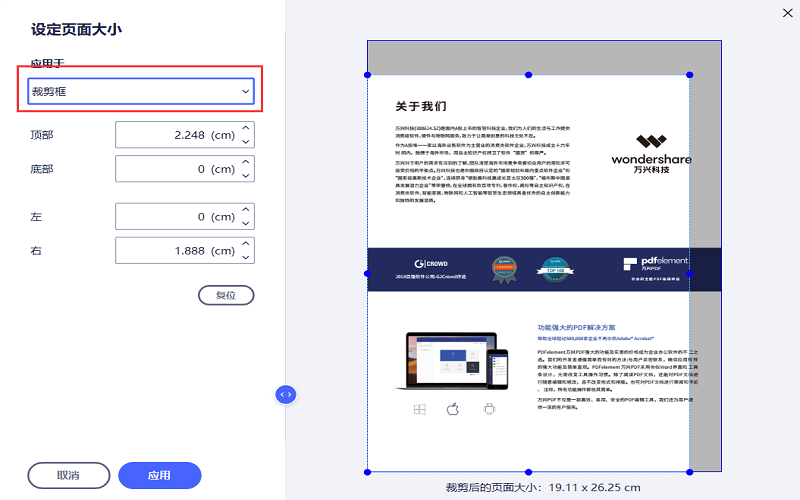Decrease the 左 left margin value
Screen dimensions: 800x500
(247, 223)
